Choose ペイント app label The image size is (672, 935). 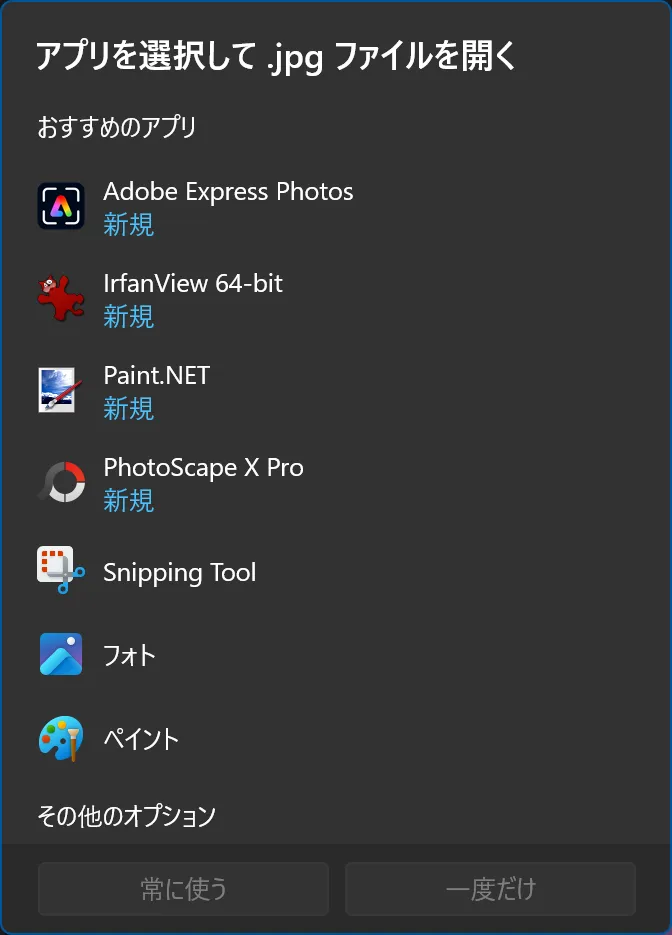[141, 740]
